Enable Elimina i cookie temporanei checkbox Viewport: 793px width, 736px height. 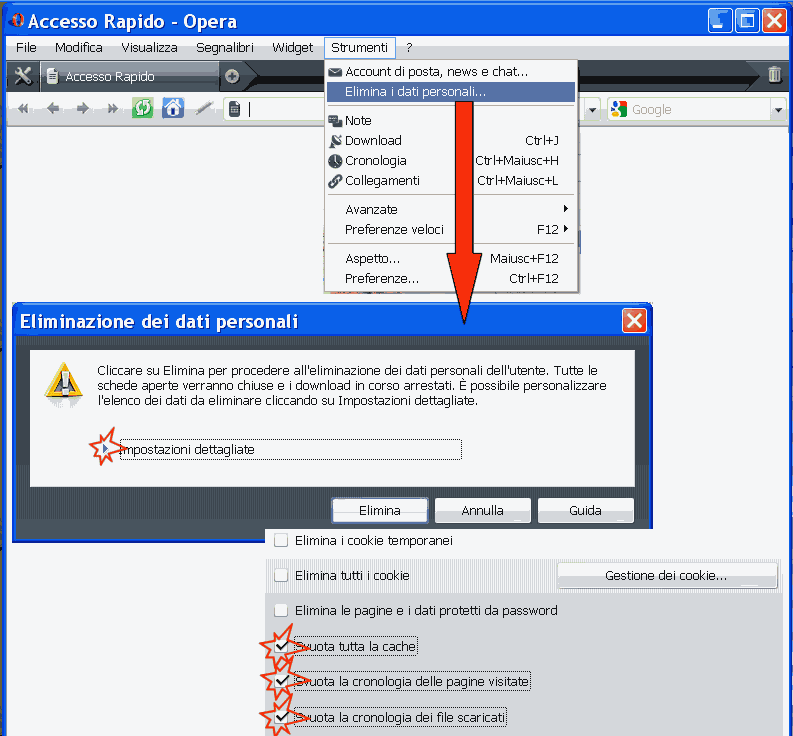[x=282, y=540]
